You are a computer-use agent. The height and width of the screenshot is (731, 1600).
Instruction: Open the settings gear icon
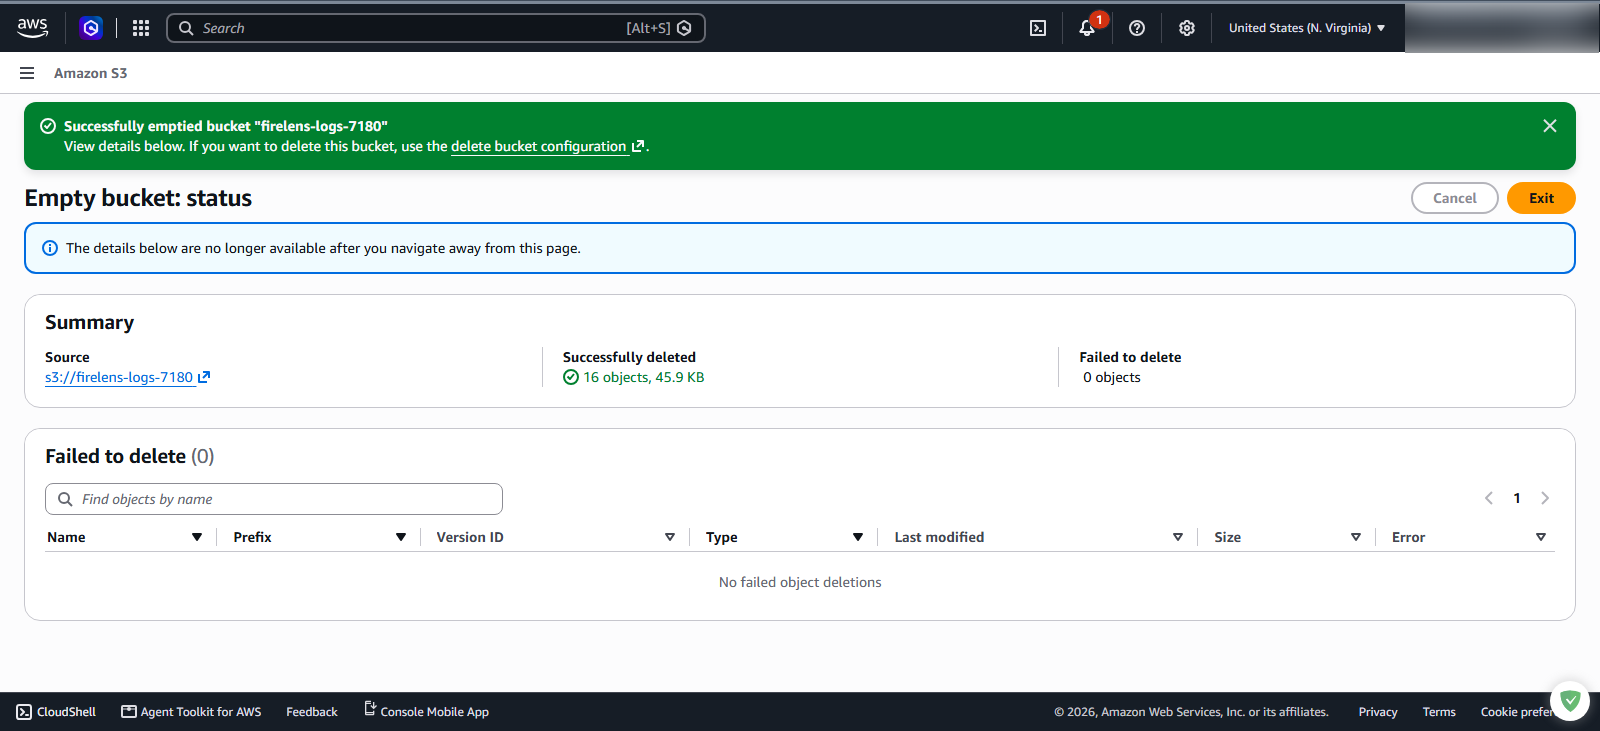(x=1187, y=28)
